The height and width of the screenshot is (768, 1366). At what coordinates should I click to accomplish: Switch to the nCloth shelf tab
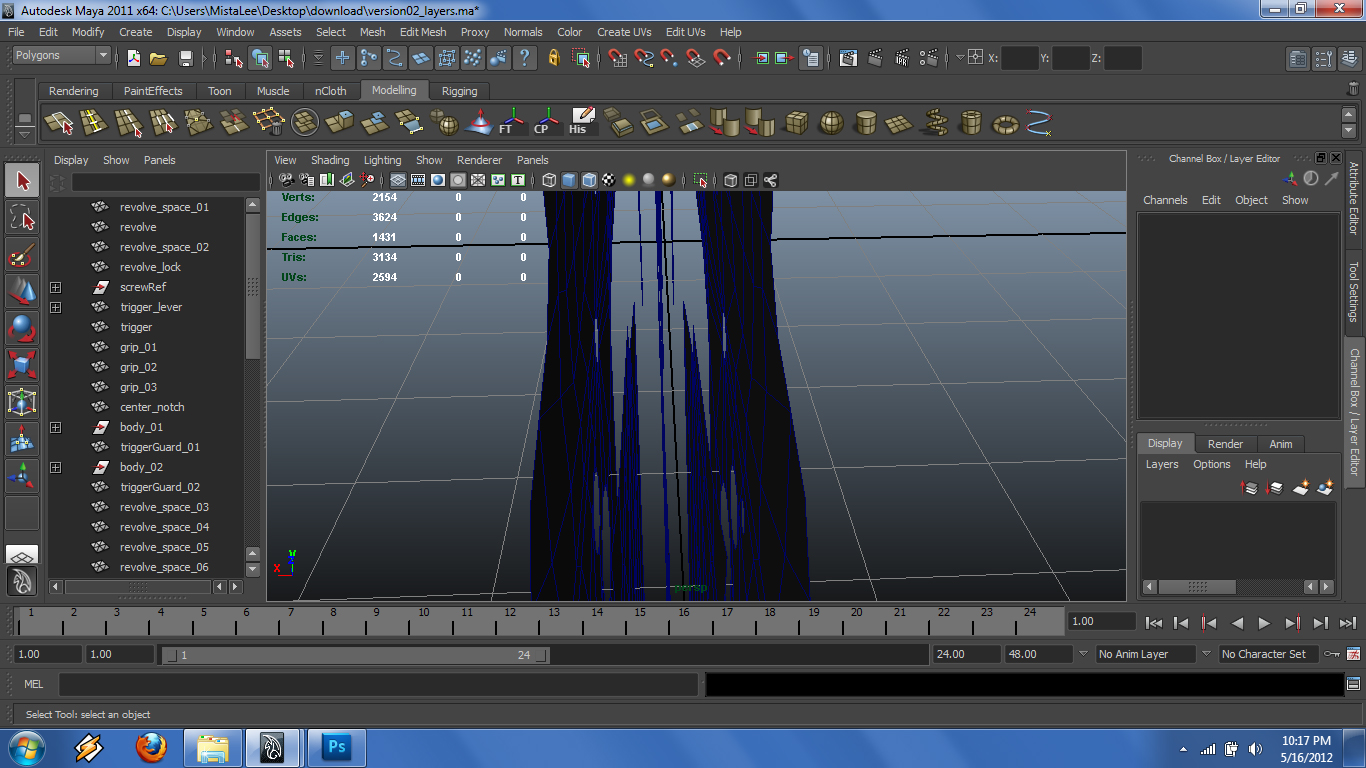(331, 91)
